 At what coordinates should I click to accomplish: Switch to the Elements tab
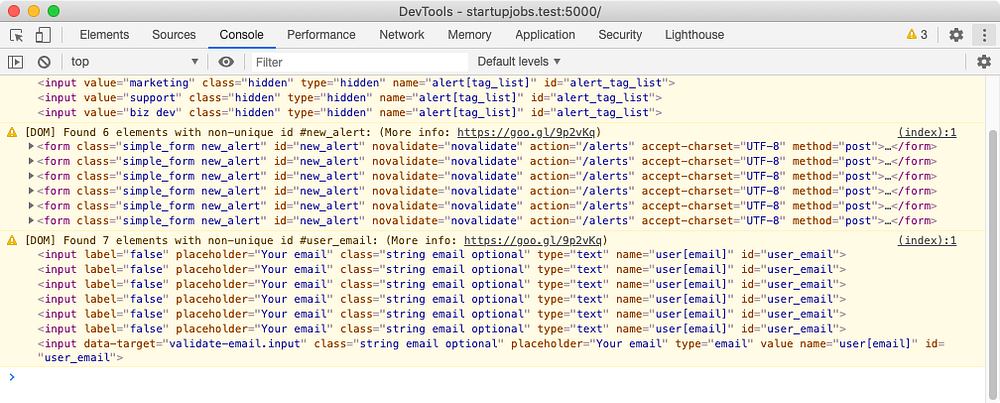click(x=104, y=35)
